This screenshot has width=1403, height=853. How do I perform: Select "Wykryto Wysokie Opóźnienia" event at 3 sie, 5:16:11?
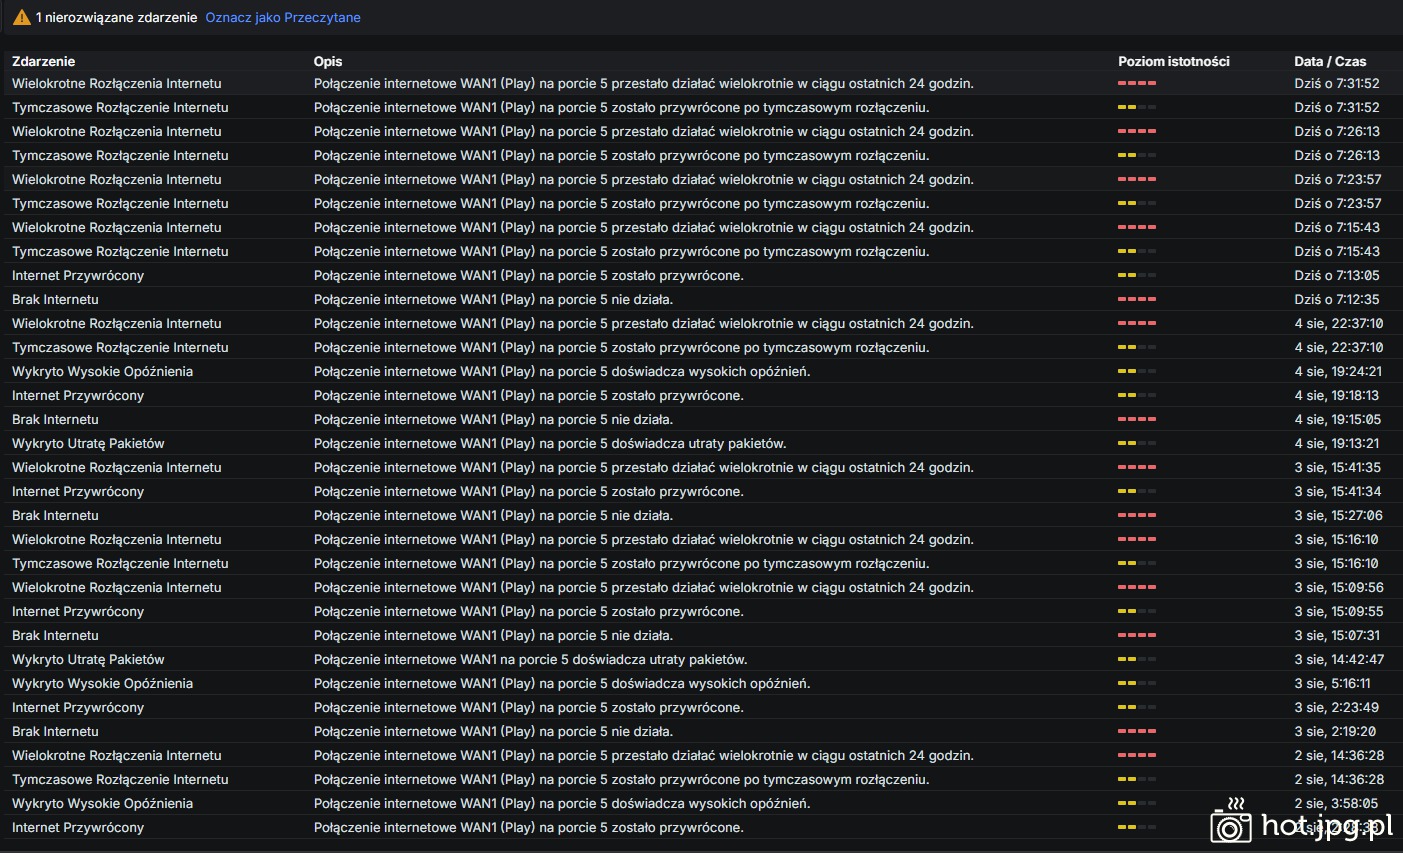102,683
